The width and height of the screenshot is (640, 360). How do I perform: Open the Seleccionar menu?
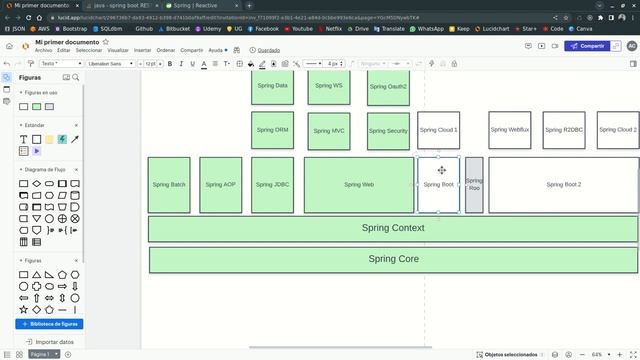click(x=89, y=50)
